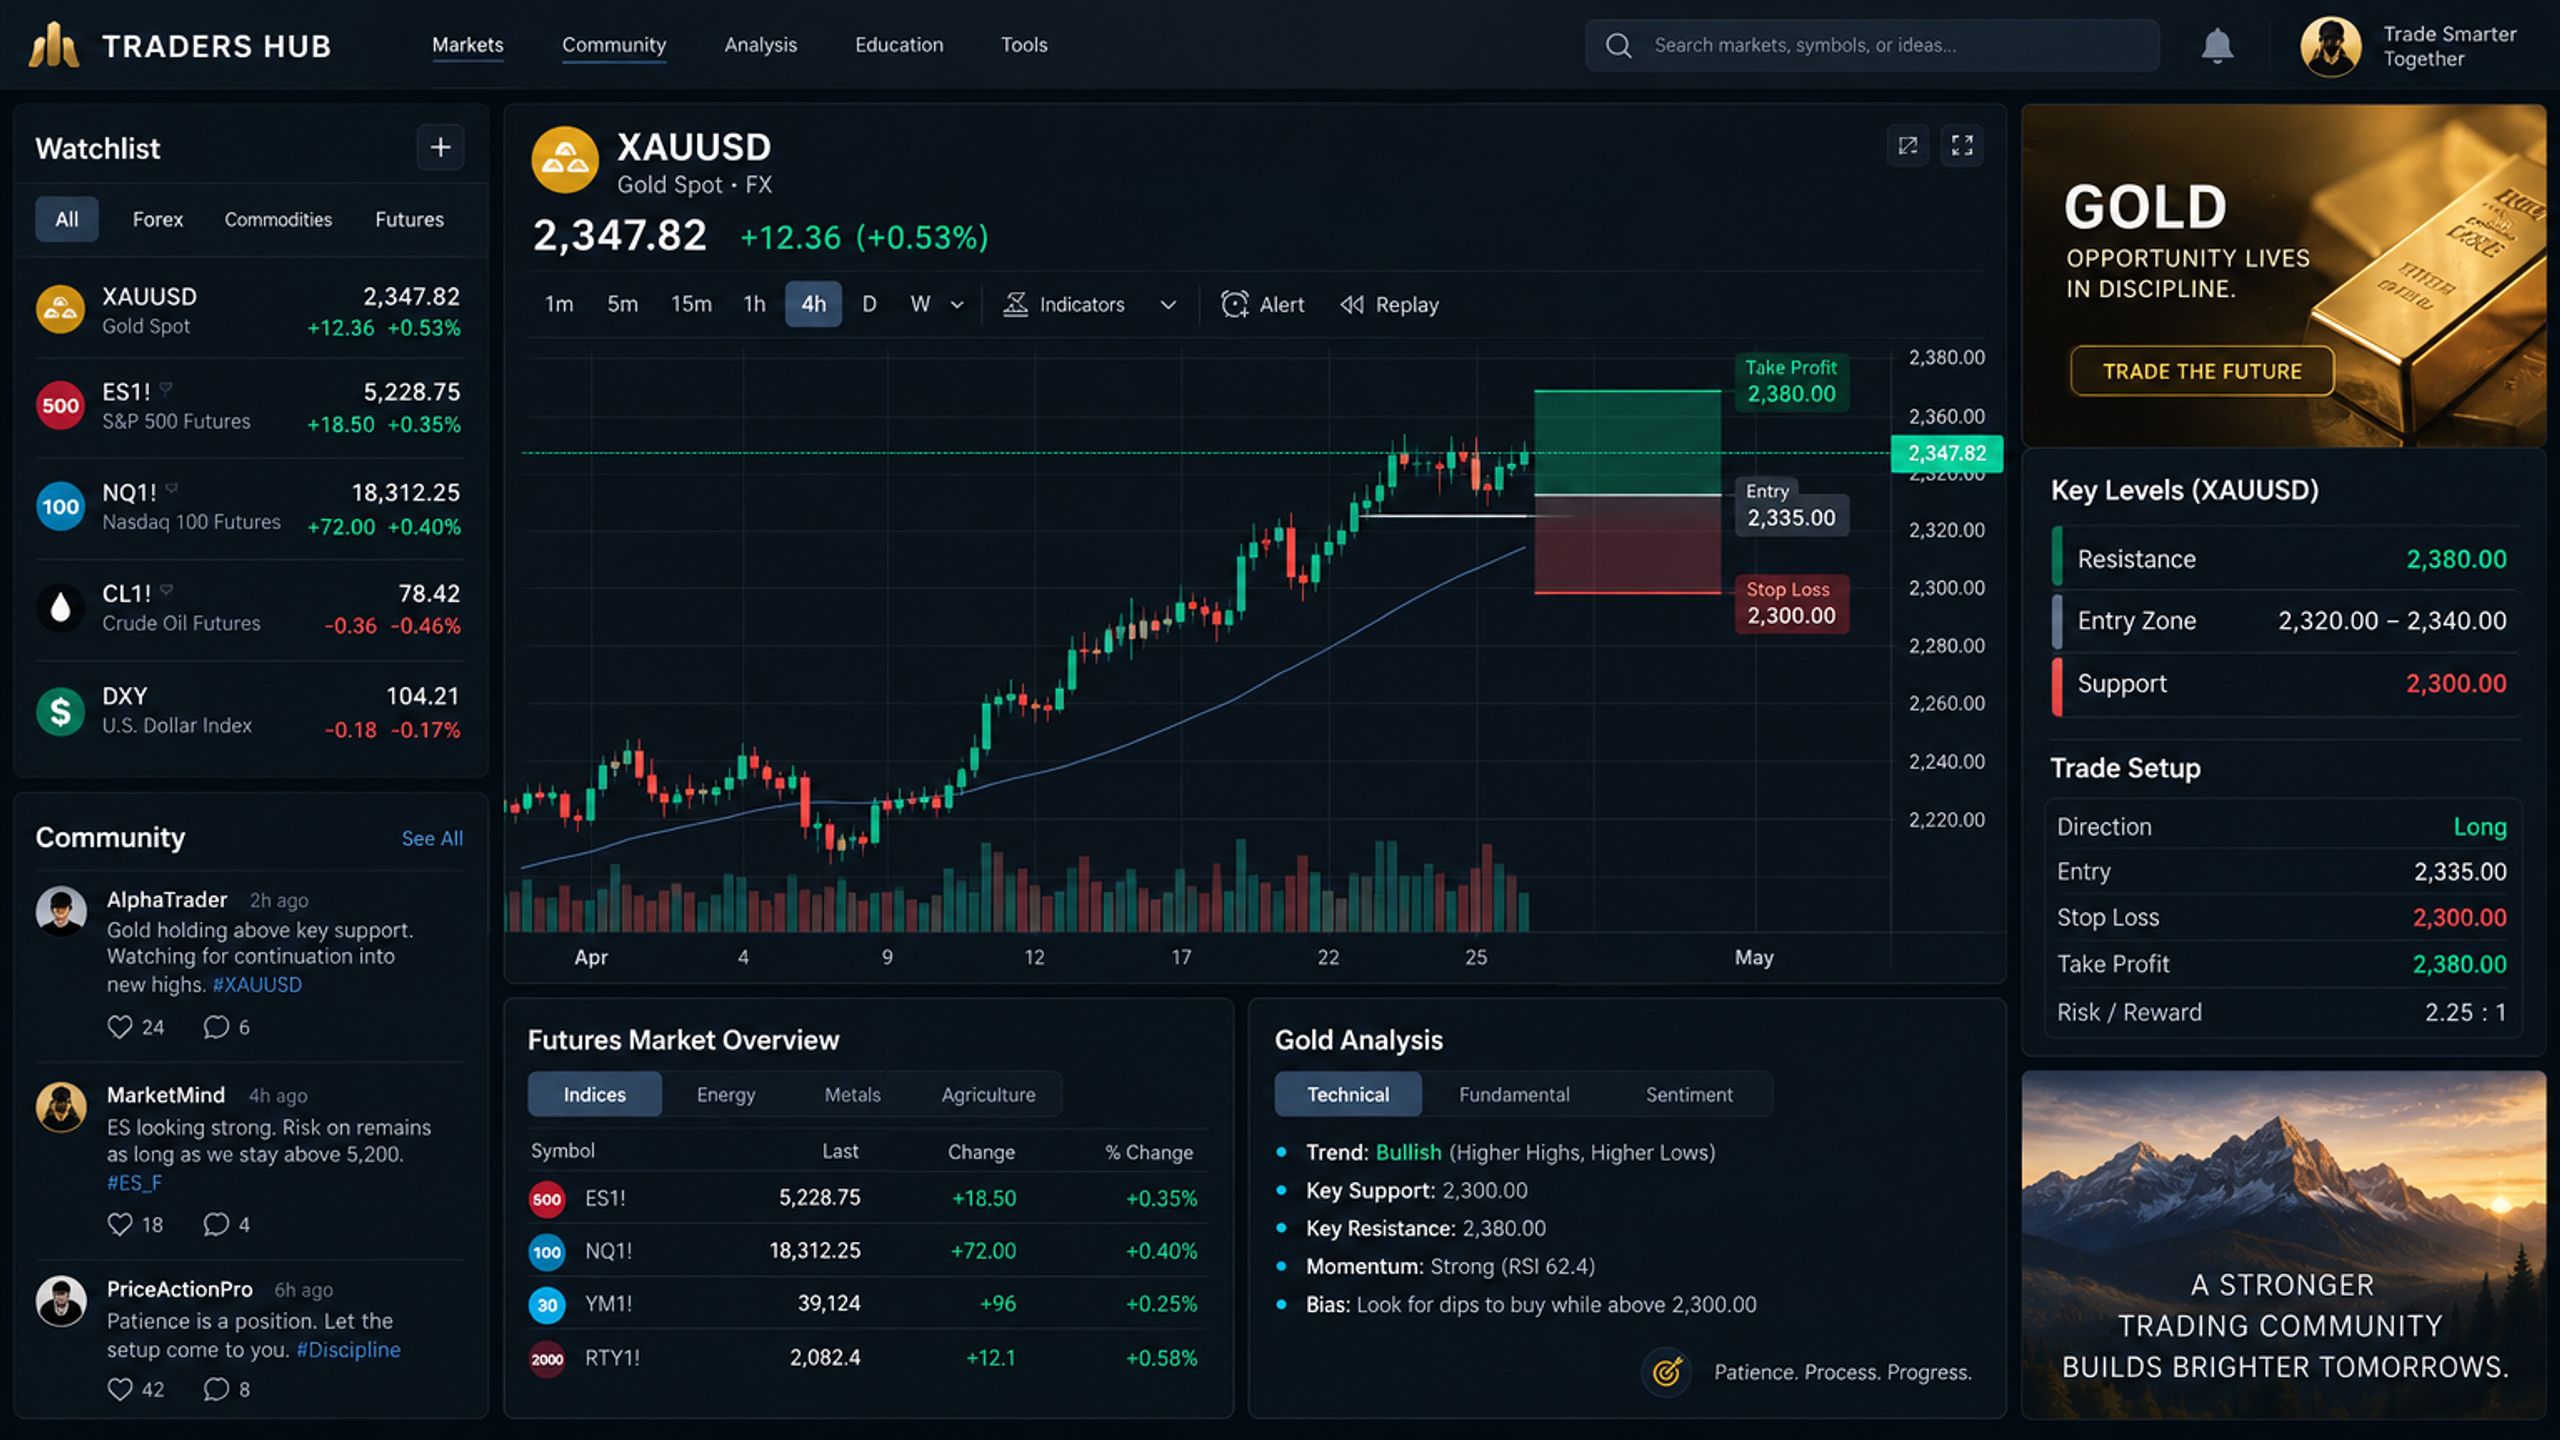Open the ES1! watchlist row flag menu

click(x=166, y=387)
